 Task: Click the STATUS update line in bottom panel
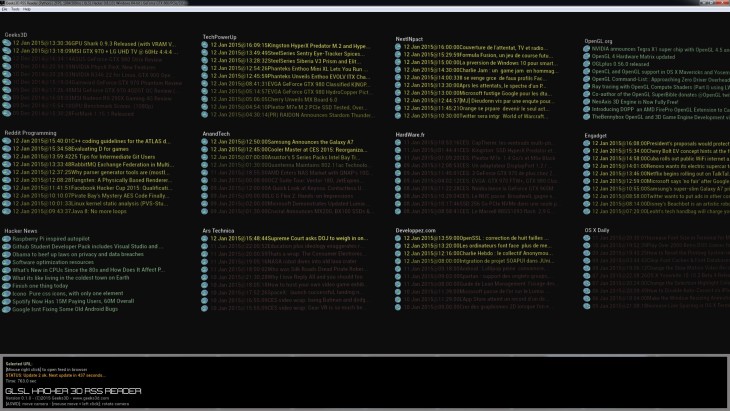click(x=55, y=375)
